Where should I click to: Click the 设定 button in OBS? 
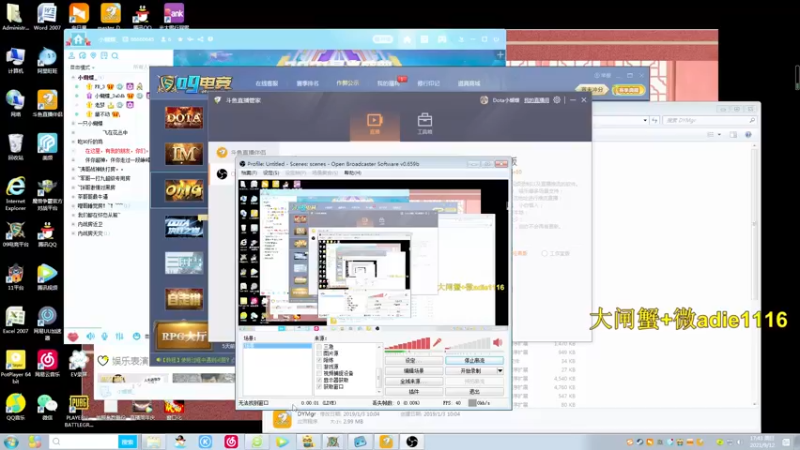pyautogui.click(x=414, y=361)
